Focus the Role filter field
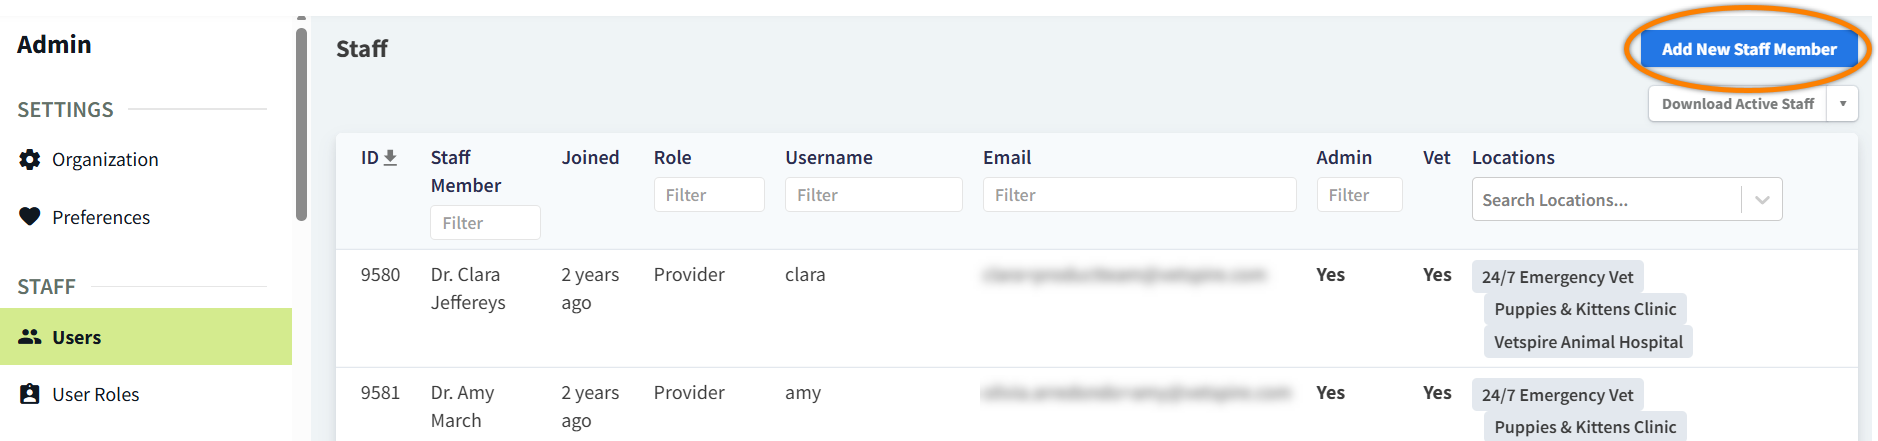The width and height of the screenshot is (1878, 441). [709, 195]
